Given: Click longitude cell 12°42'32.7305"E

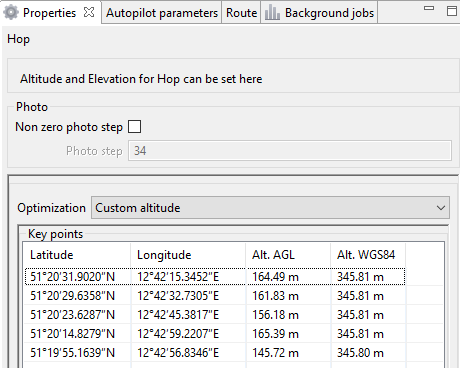Looking at the screenshot, I should tap(188, 296).
